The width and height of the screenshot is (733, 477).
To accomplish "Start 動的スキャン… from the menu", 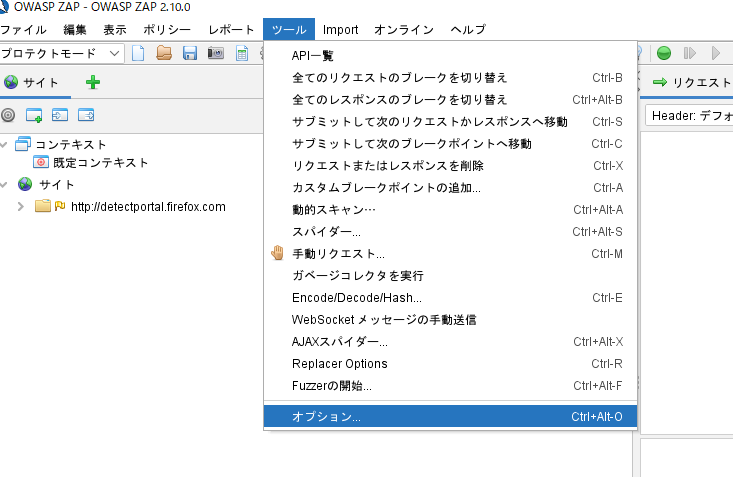I will coord(450,210).
